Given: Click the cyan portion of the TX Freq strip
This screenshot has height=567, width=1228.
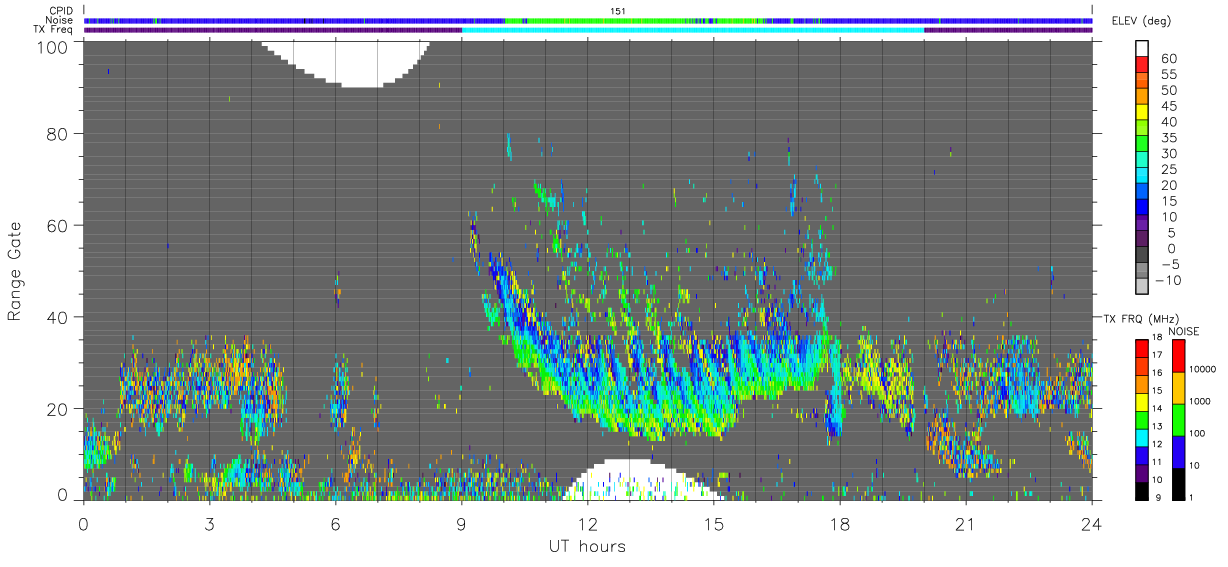Looking at the screenshot, I should pos(693,30).
